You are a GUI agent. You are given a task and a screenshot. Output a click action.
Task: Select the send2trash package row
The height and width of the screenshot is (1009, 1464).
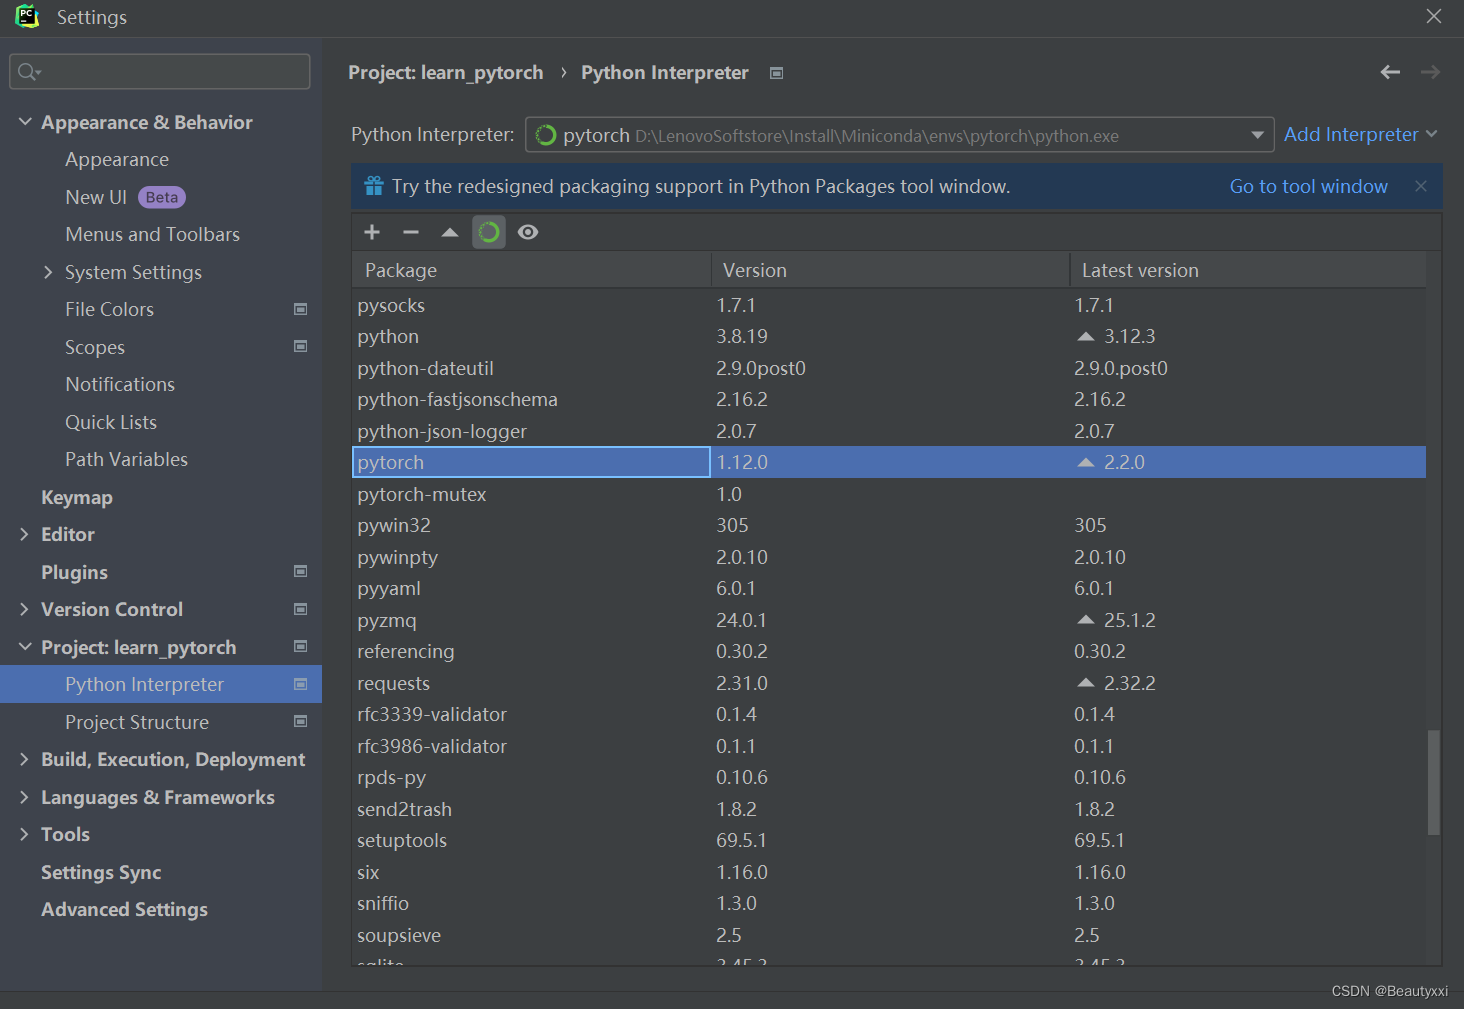[889, 809]
